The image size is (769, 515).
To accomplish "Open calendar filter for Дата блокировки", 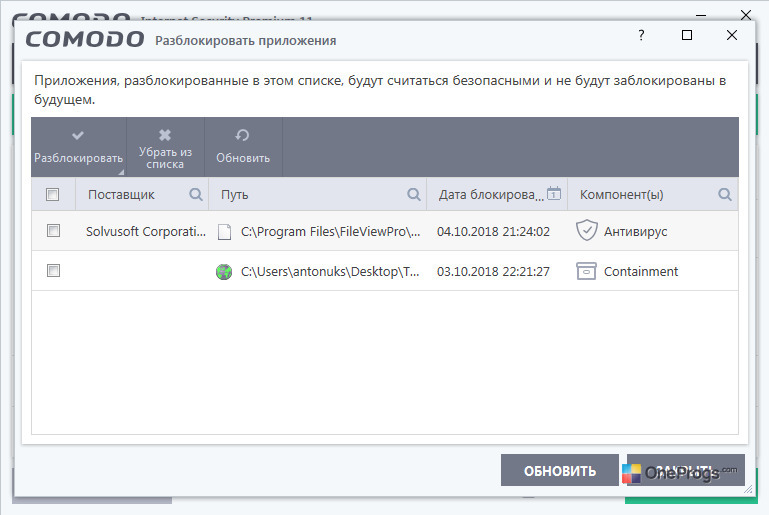I will [554, 193].
